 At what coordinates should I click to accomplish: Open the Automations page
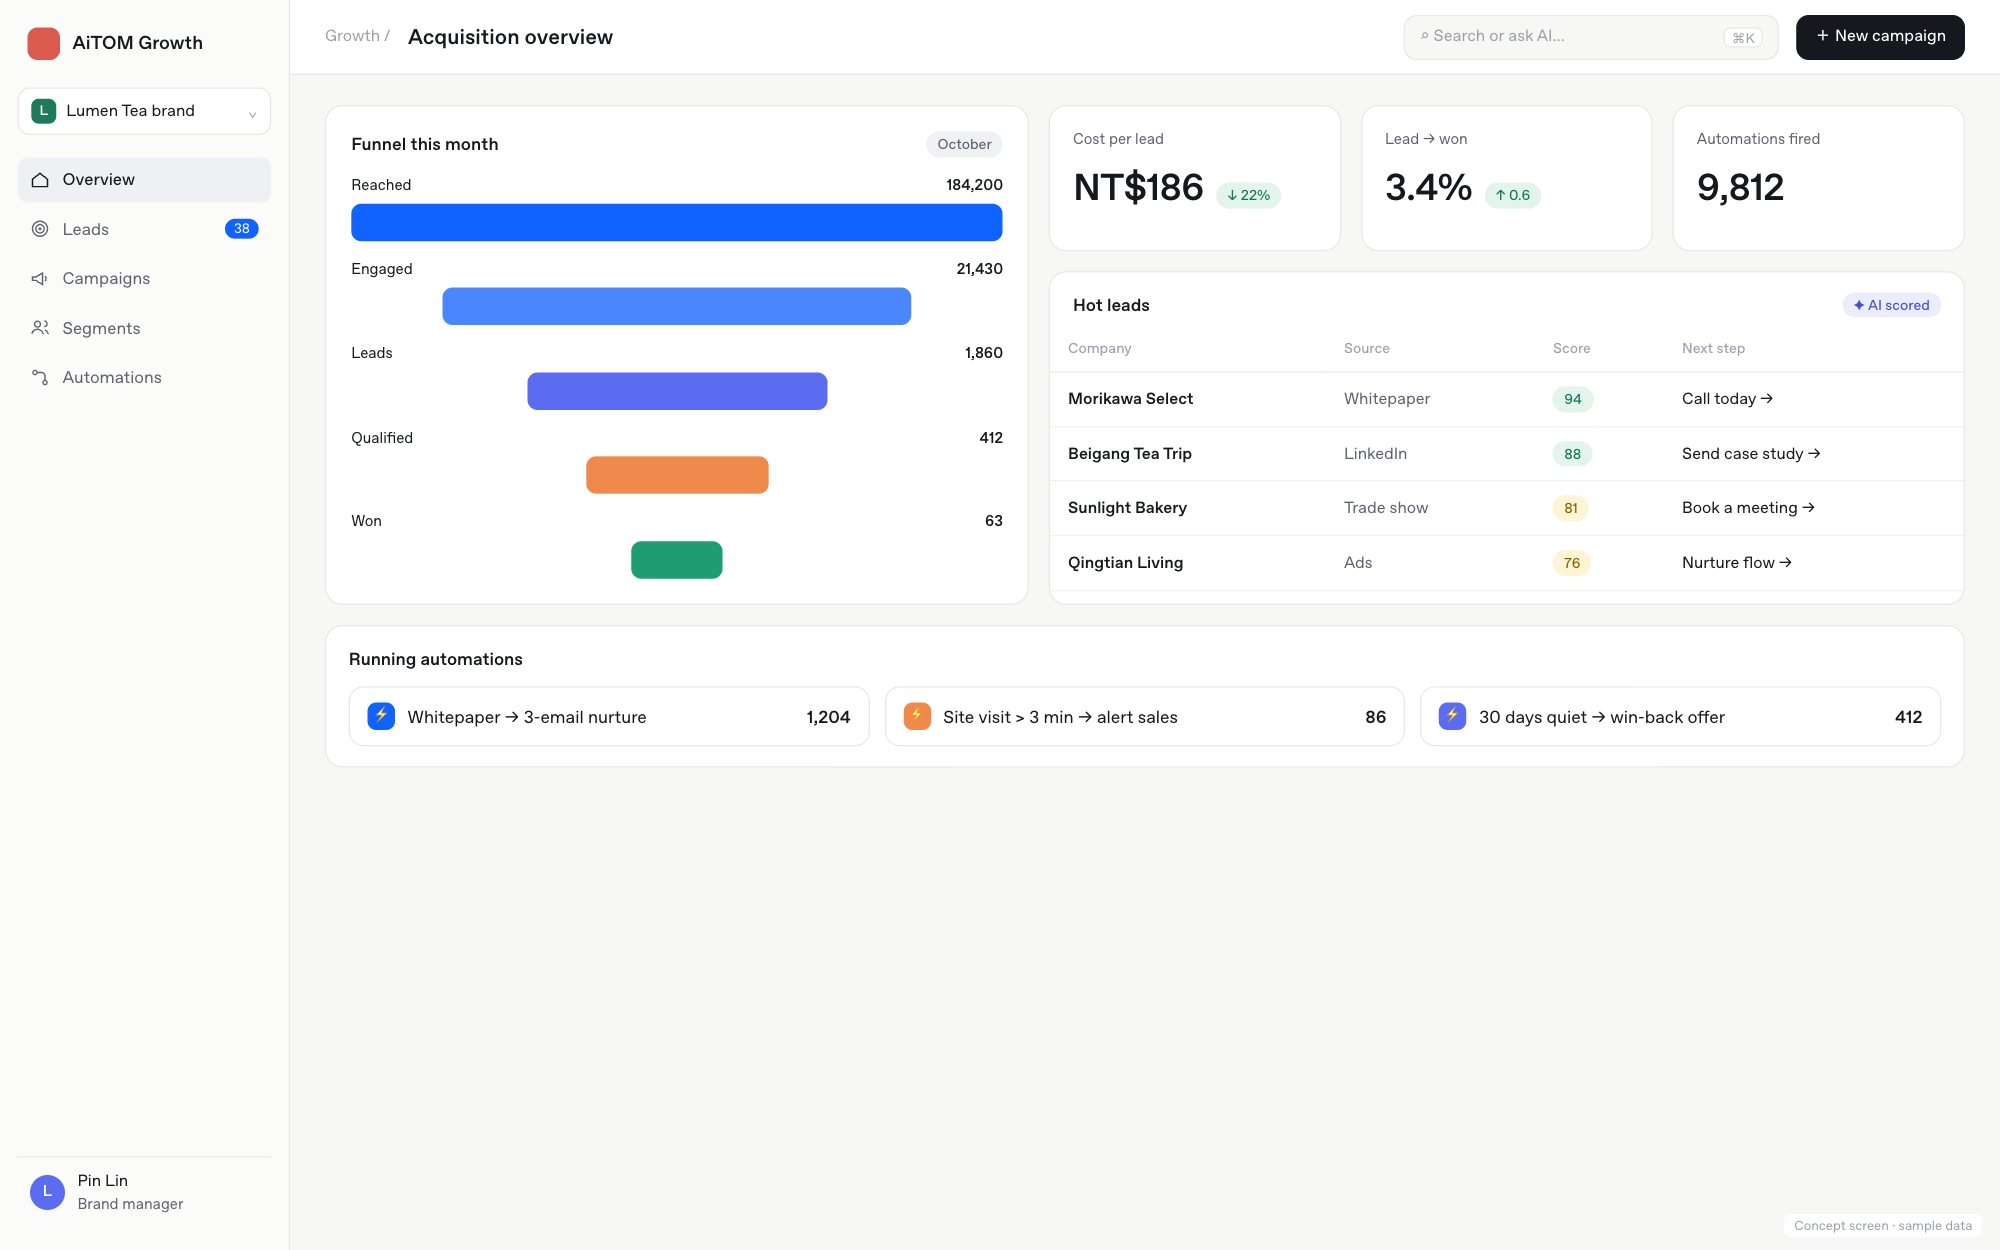point(144,377)
